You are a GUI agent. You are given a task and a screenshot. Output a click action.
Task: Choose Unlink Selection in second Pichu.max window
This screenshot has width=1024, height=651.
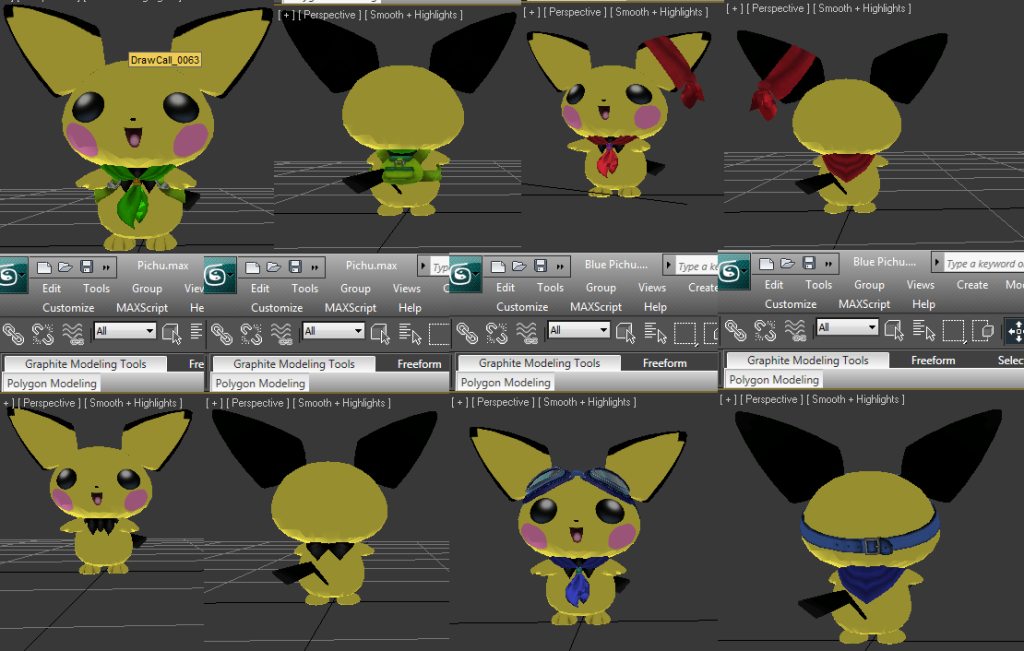251,334
